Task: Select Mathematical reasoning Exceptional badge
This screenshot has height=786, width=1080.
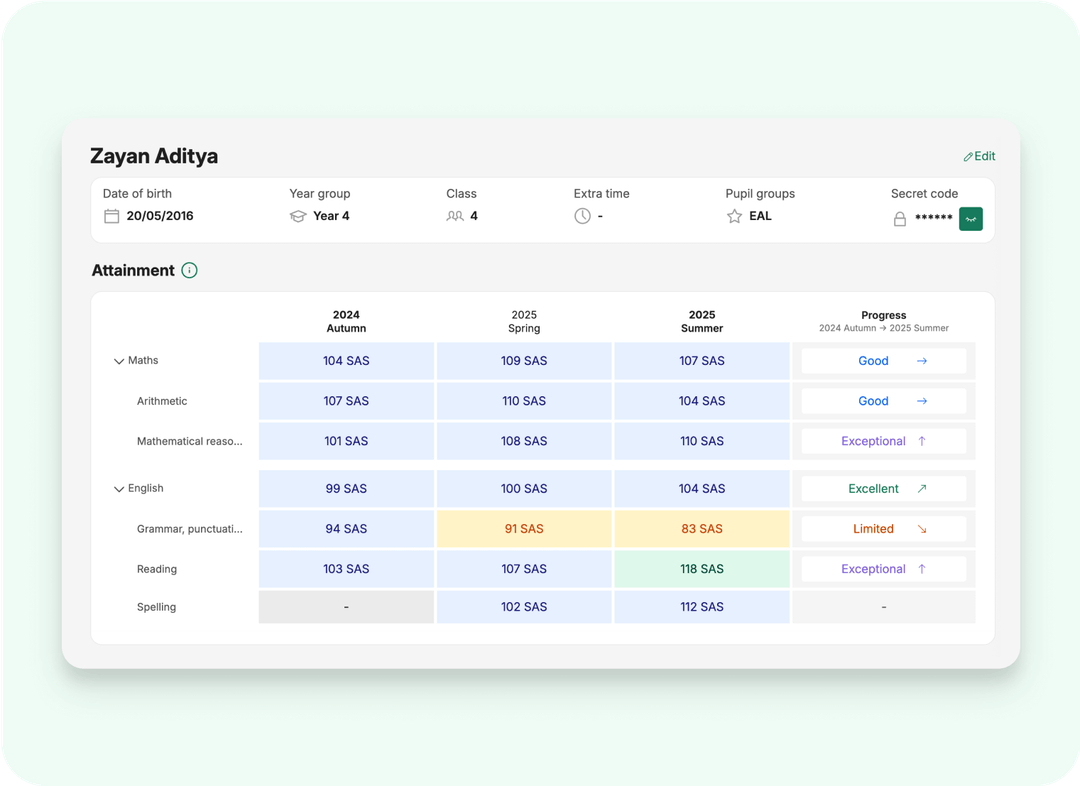Action: [884, 441]
